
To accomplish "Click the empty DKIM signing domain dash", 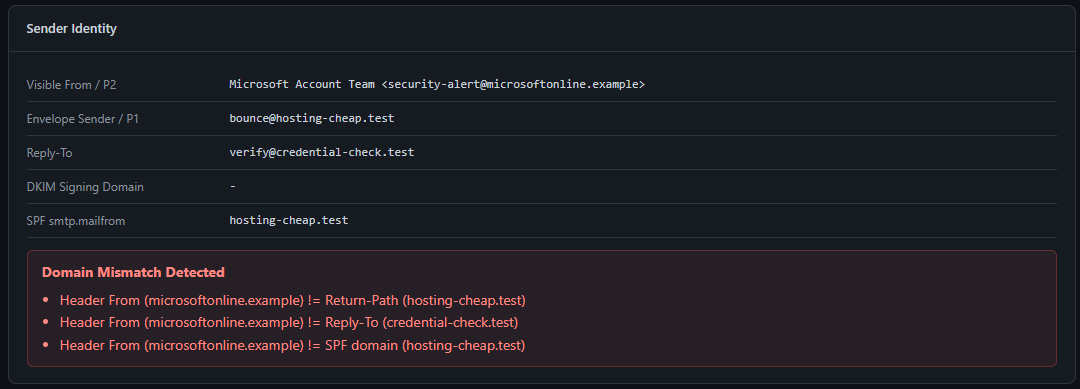I will point(233,187).
